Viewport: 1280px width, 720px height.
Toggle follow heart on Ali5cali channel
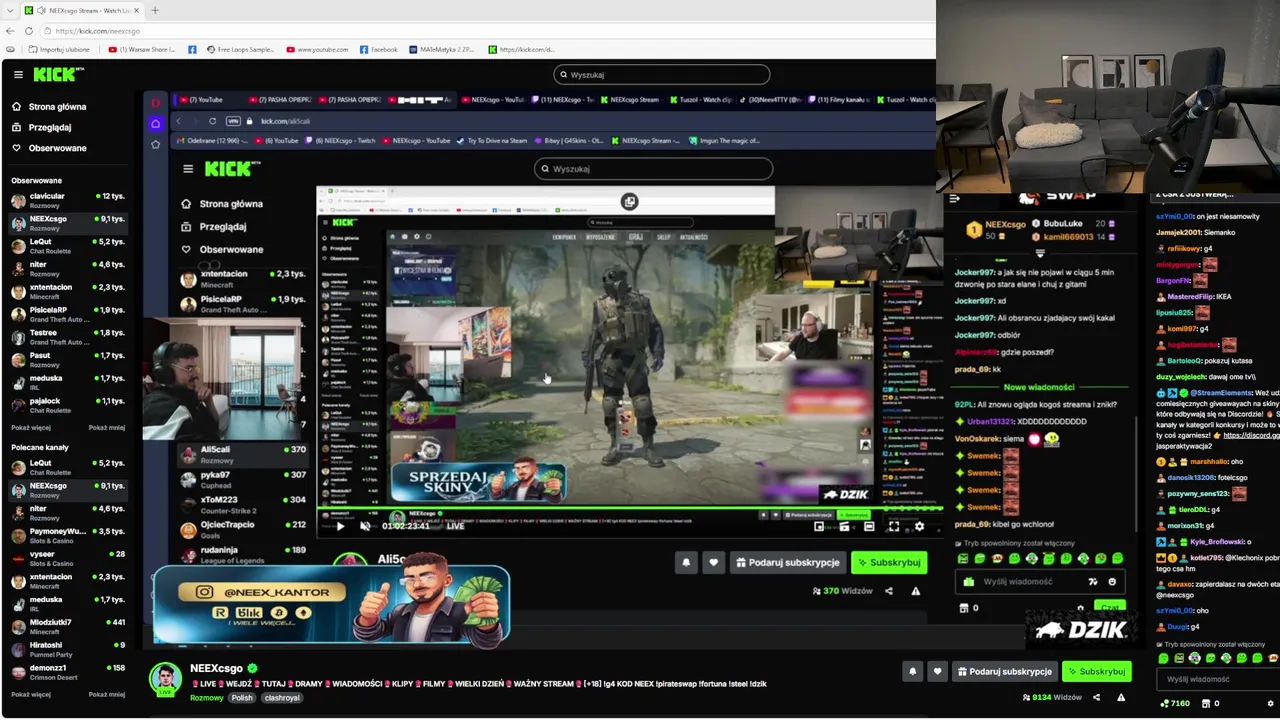pos(713,562)
